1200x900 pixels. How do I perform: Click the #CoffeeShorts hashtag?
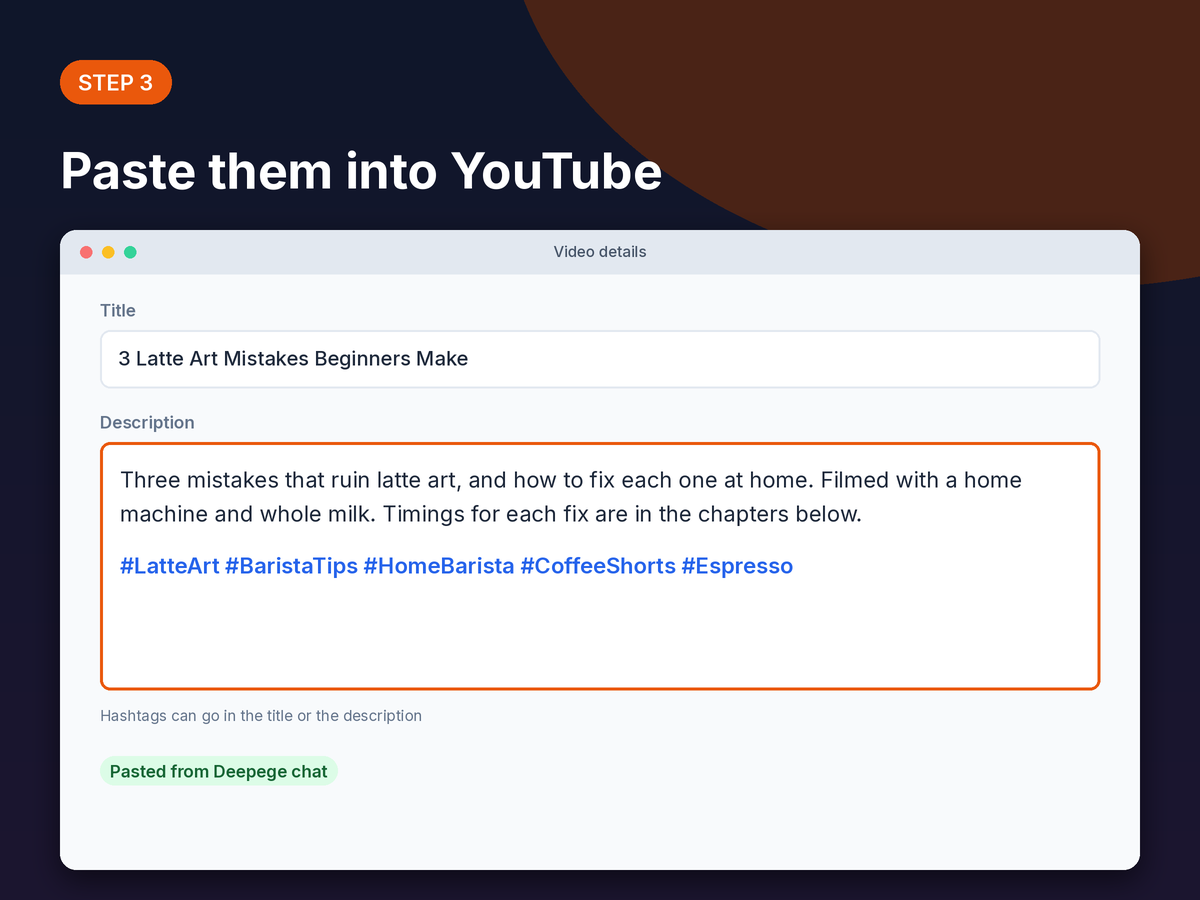(x=598, y=566)
